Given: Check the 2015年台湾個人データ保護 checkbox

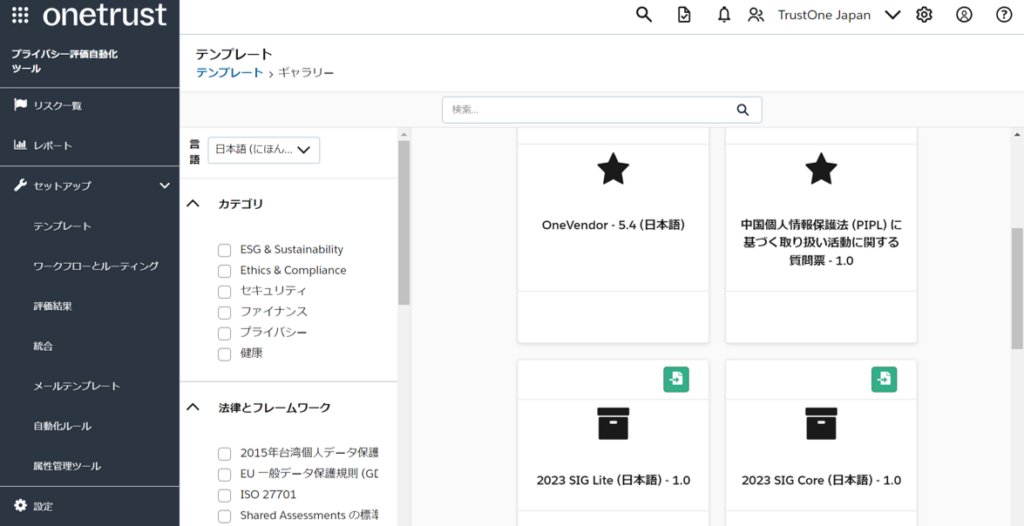Looking at the screenshot, I should point(224,453).
